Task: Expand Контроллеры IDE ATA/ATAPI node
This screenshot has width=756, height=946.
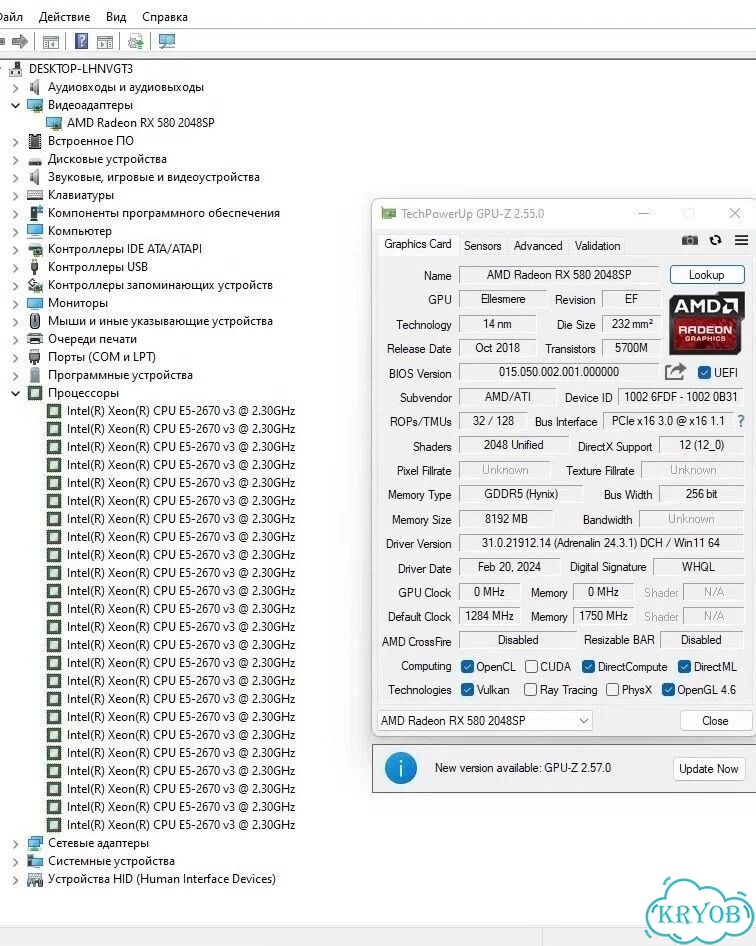Action: pyautogui.click(x=16, y=249)
